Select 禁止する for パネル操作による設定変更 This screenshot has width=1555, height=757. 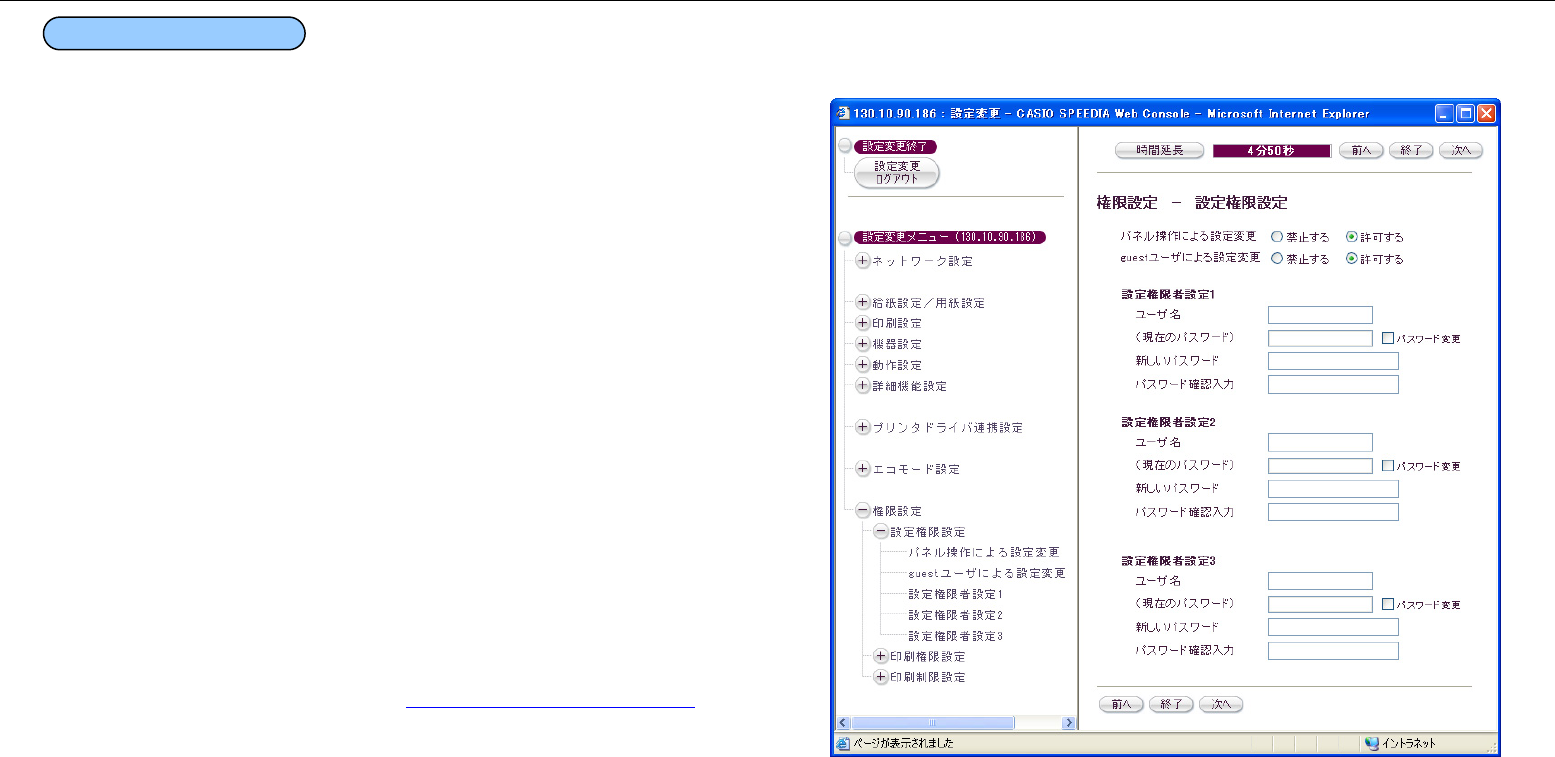(x=1276, y=238)
